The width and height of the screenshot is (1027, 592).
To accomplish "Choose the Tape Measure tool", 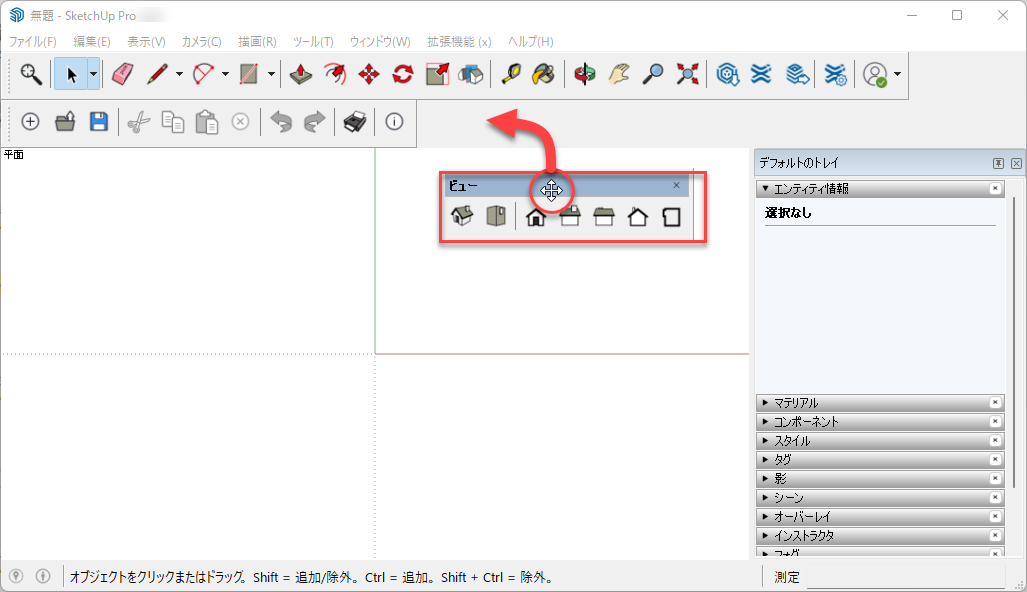I will (511, 74).
